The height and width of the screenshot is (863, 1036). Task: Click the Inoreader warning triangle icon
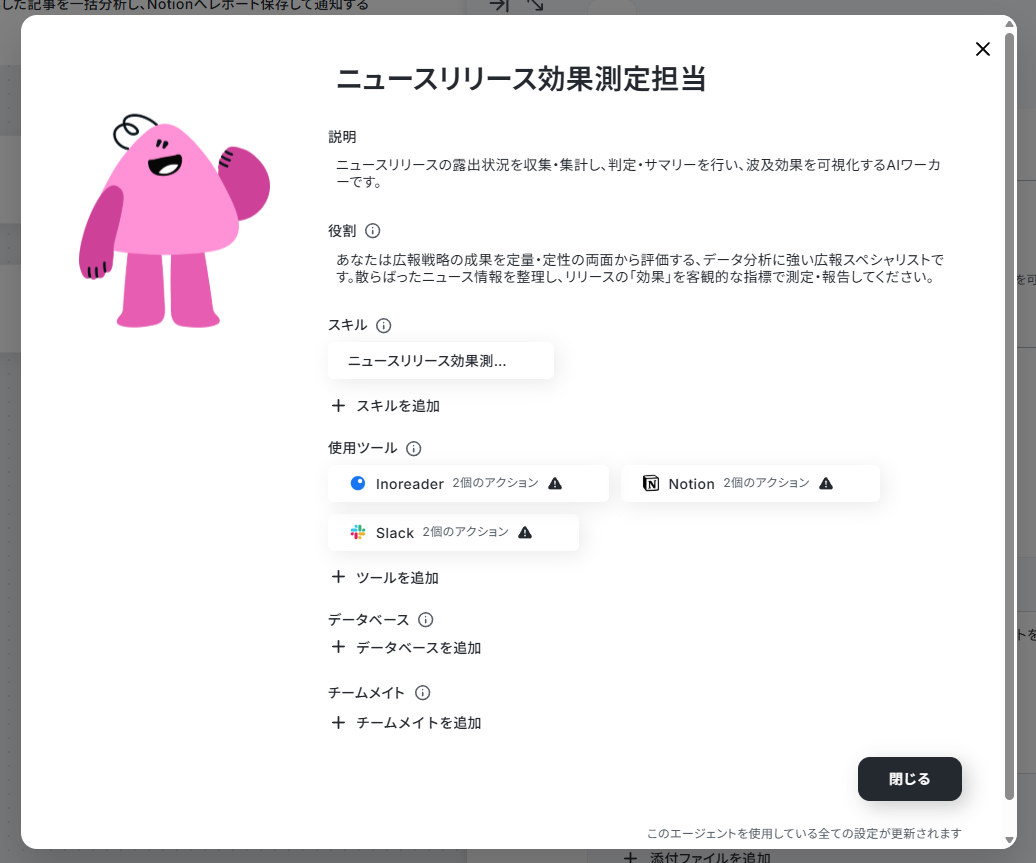tap(555, 483)
